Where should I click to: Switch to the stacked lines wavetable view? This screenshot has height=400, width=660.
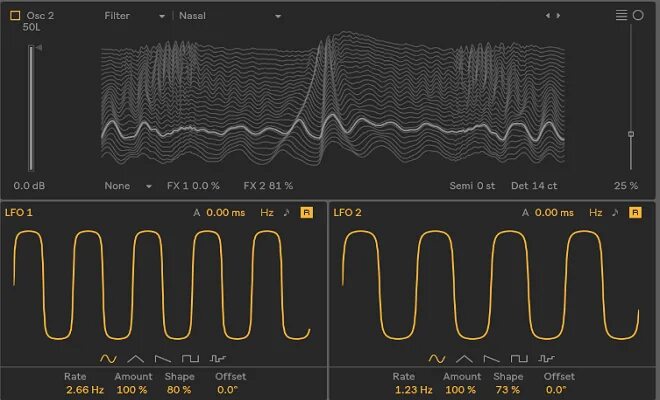coord(621,15)
